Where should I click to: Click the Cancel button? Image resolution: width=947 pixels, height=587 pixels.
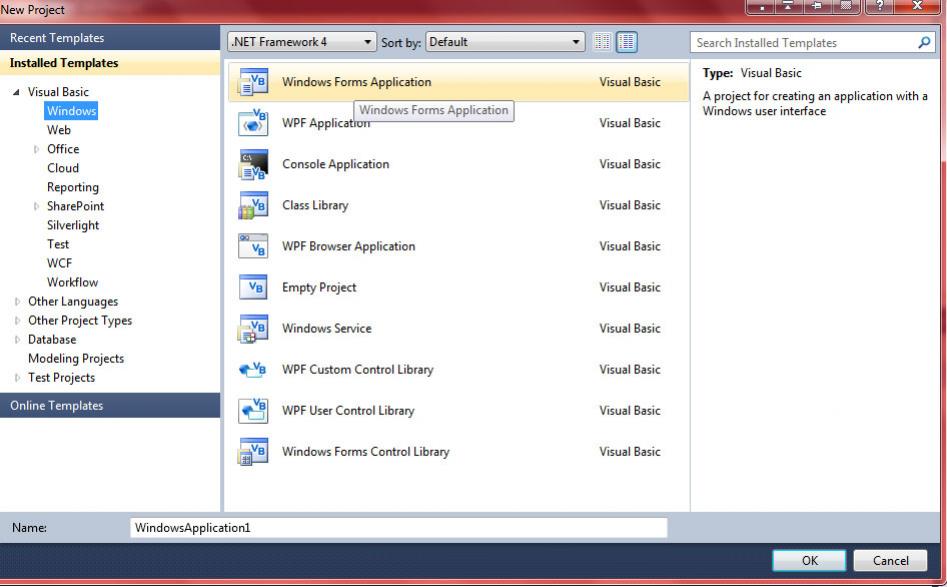pos(890,560)
